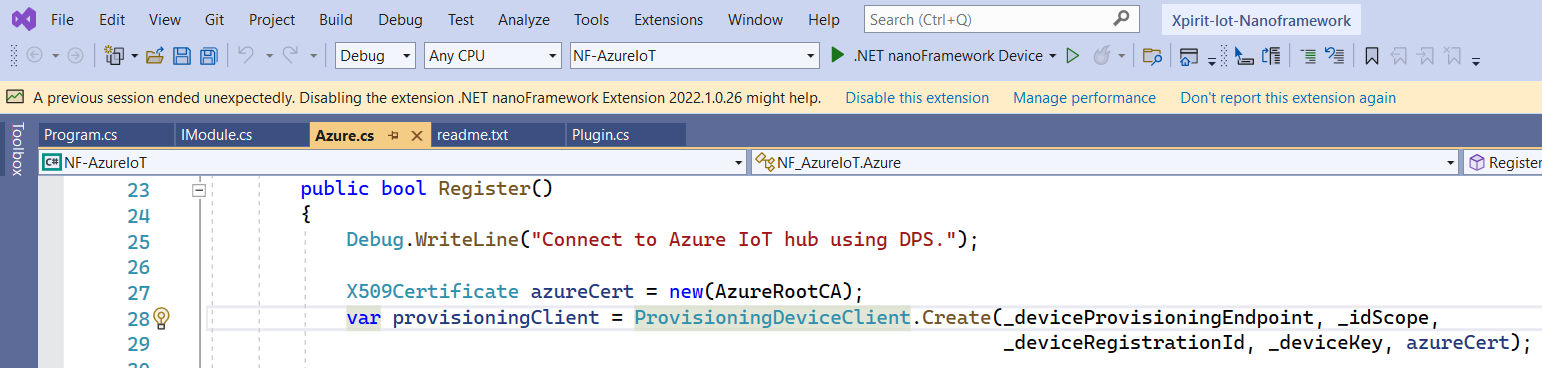Image resolution: width=1542 pixels, height=368 pixels.
Task: Close the Azure.cs tab
Action: click(x=417, y=135)
